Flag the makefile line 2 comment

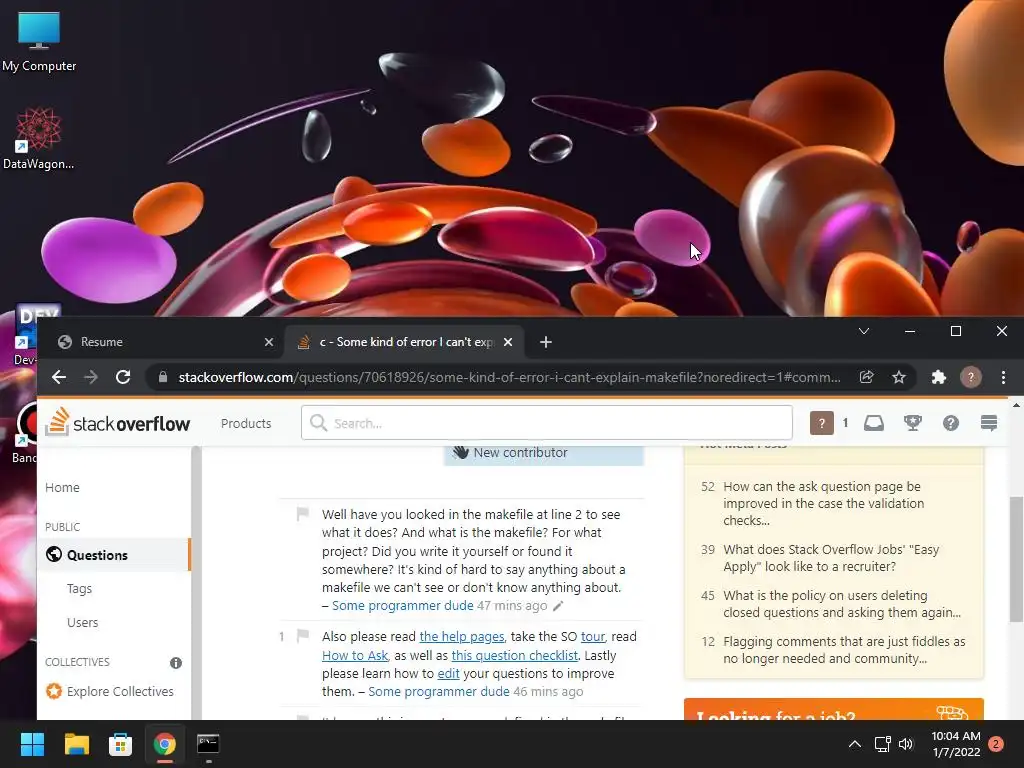pos(302,514)
